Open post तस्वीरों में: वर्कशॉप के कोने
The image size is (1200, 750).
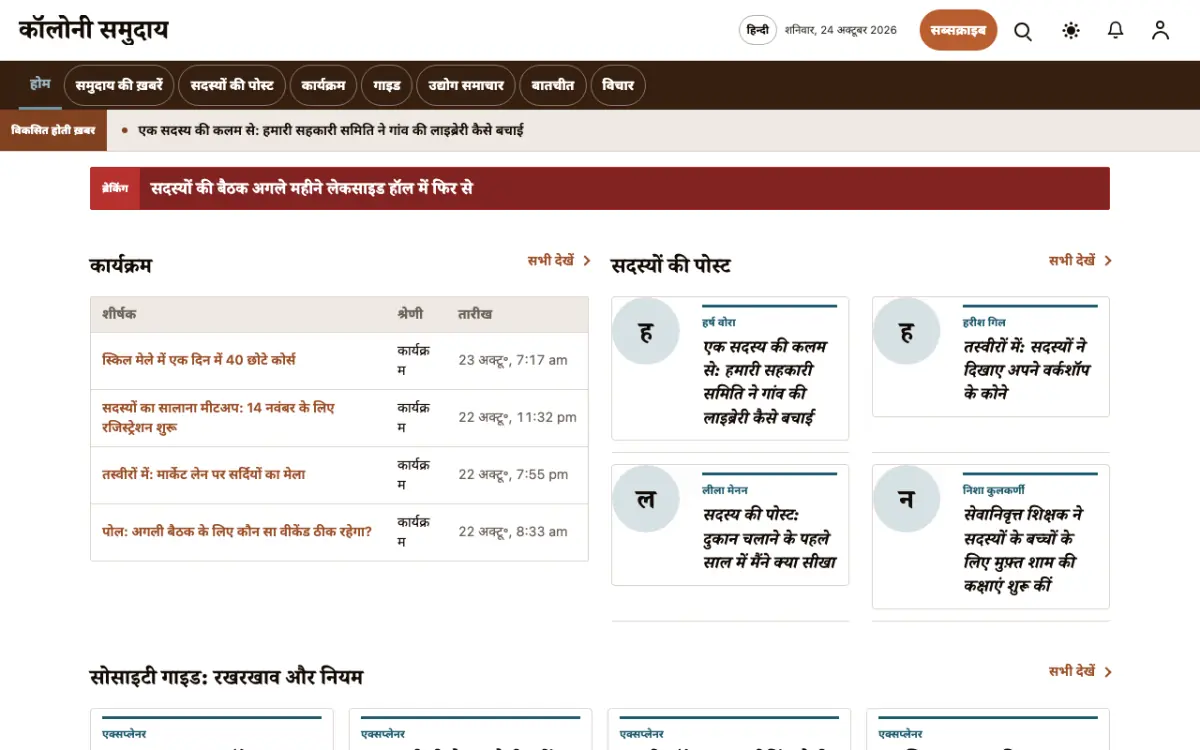pyautogui.click(x=1027, y=370)
